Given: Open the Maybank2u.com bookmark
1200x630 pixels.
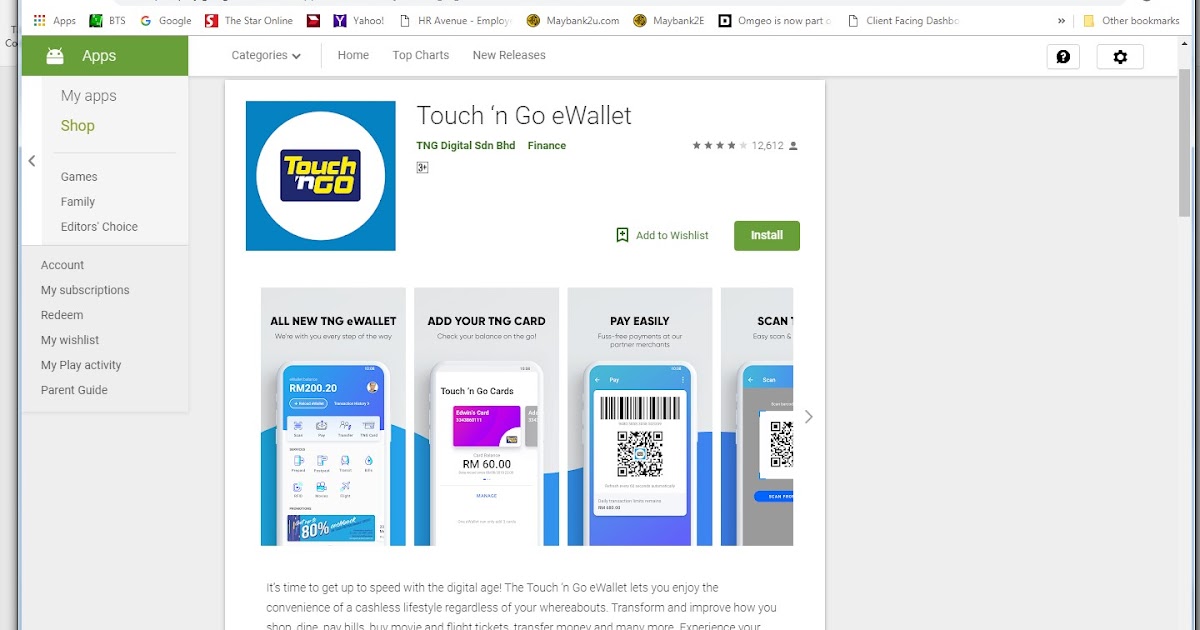Looking at the screenshot, I should tap(572, 20).
